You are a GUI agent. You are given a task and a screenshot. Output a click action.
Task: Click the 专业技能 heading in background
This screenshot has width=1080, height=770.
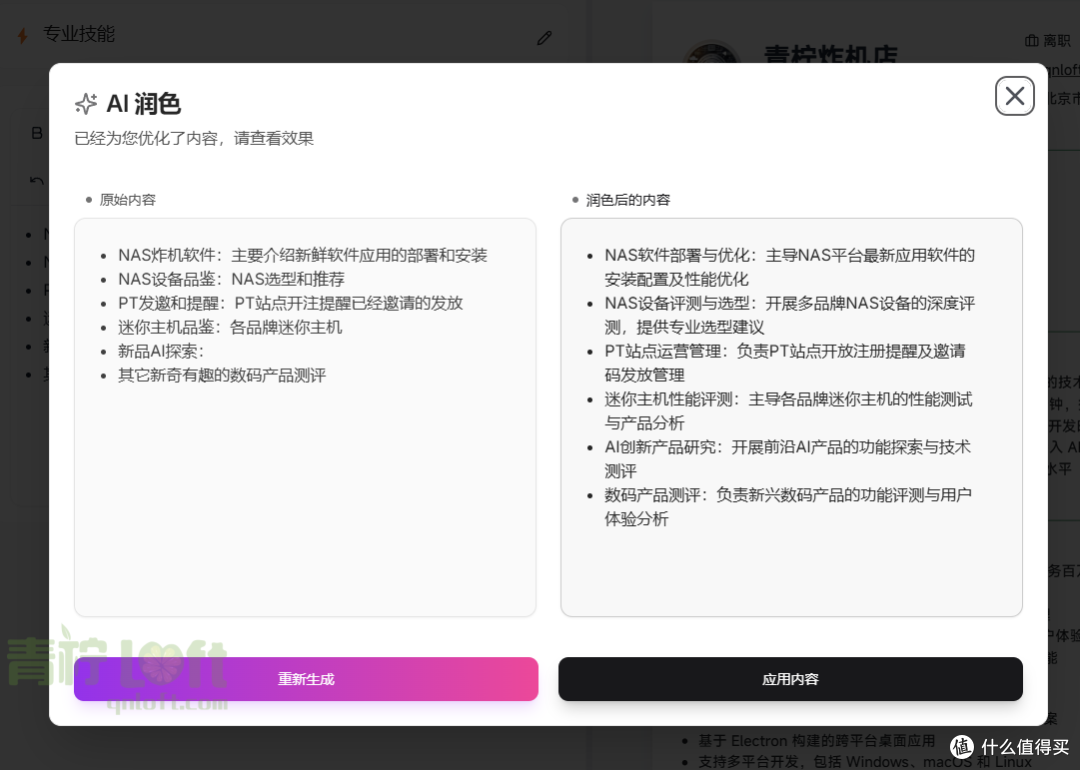[79, 34]
